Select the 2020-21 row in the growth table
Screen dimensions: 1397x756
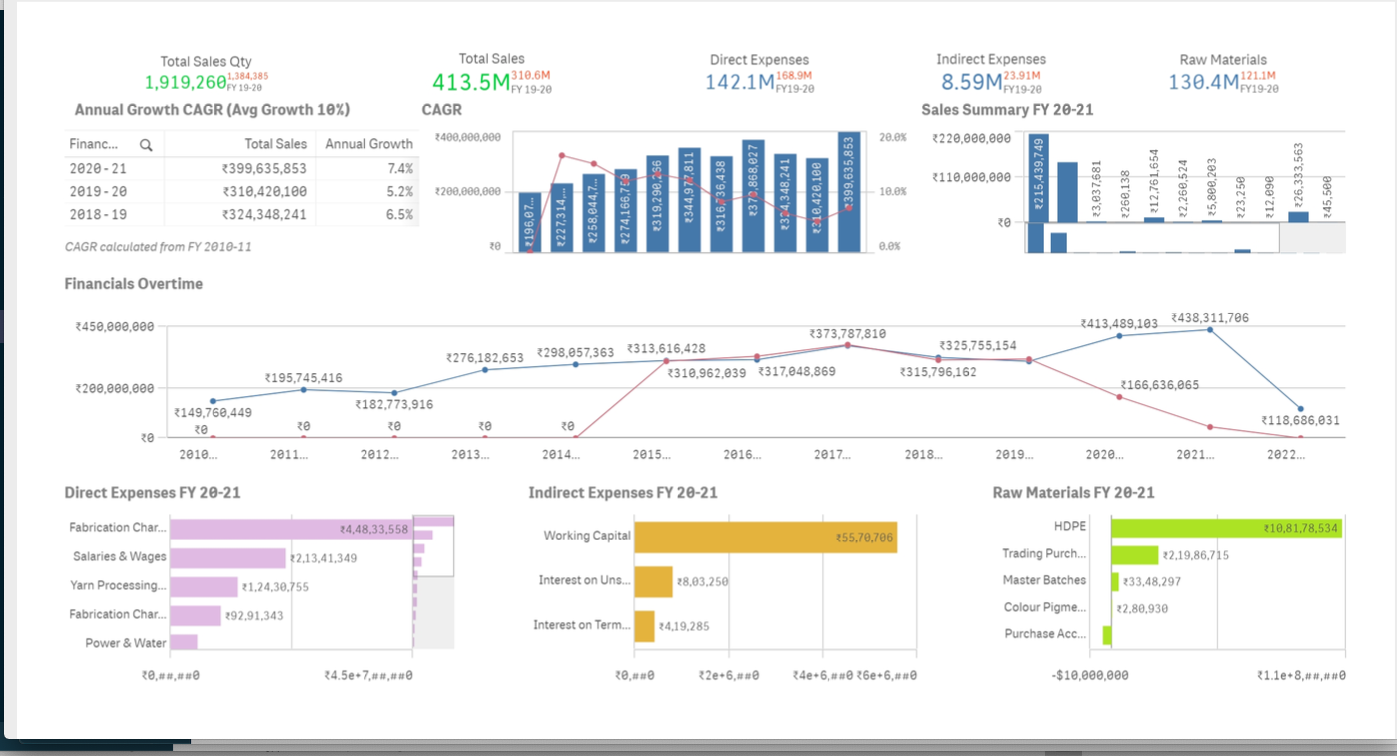click(x=241, y=169)
